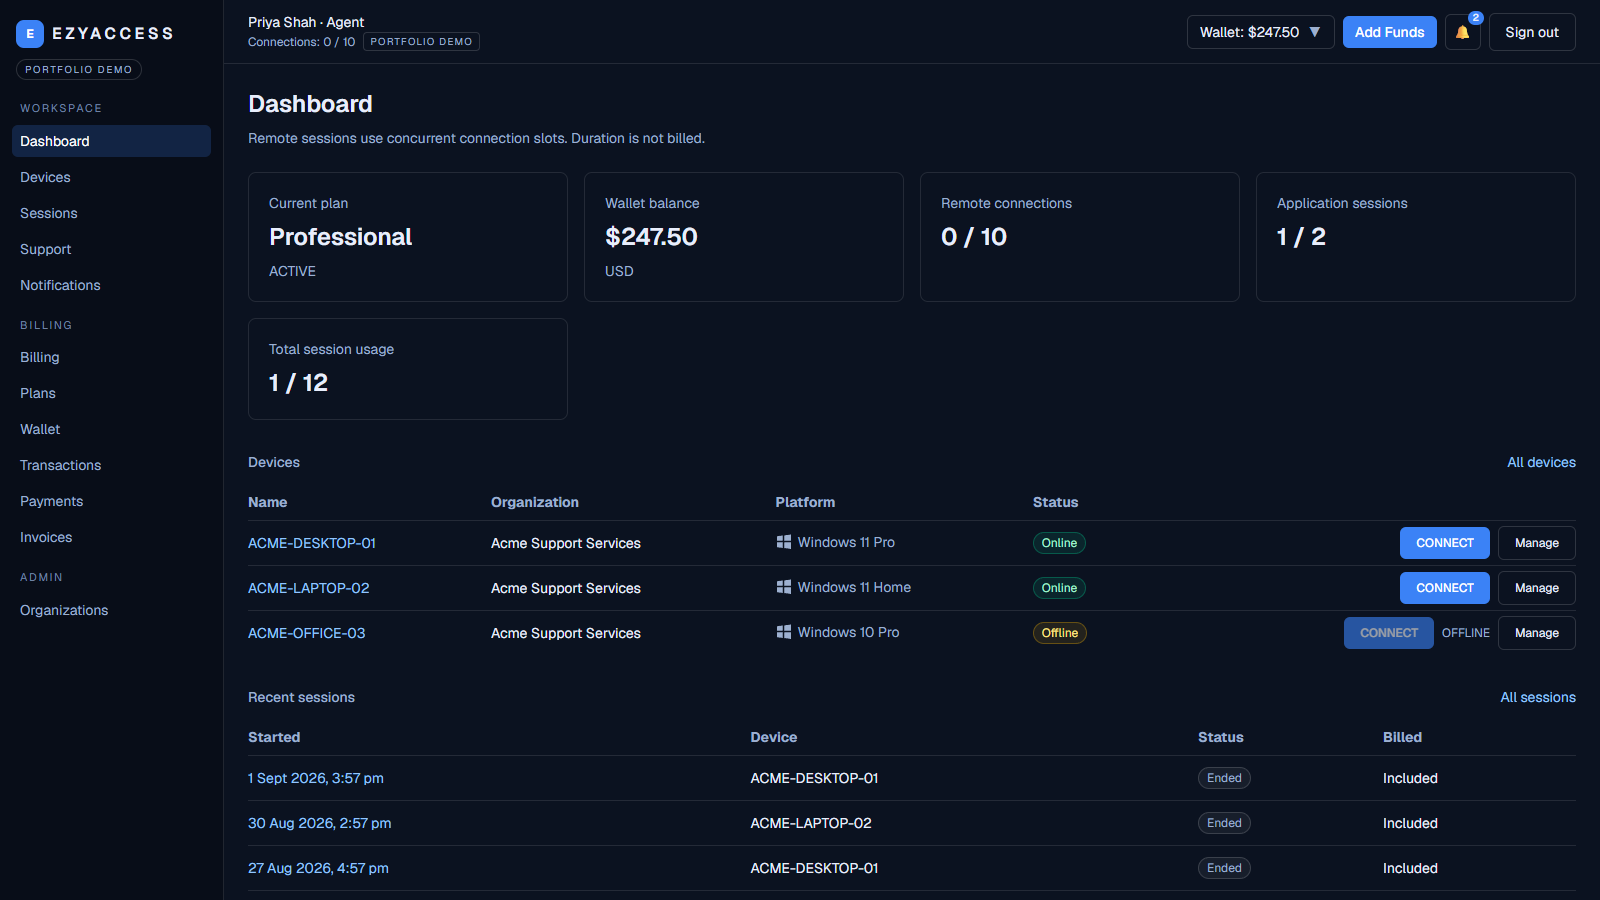Sign out of the account
This screenshot has width=1600, height=900.
coord(1532,32)
